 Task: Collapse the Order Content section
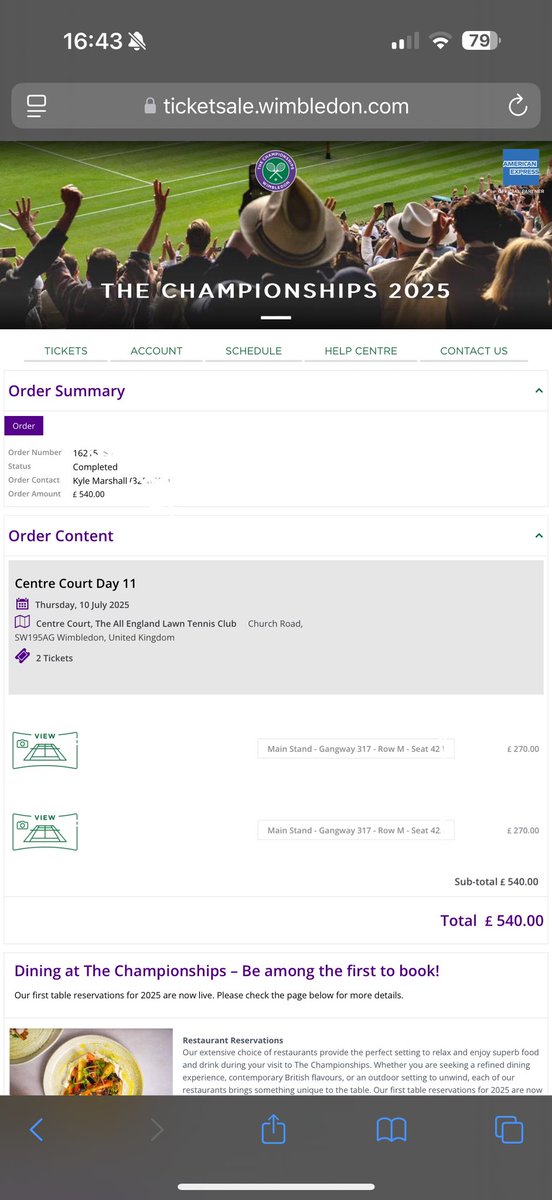coord(539,536)
